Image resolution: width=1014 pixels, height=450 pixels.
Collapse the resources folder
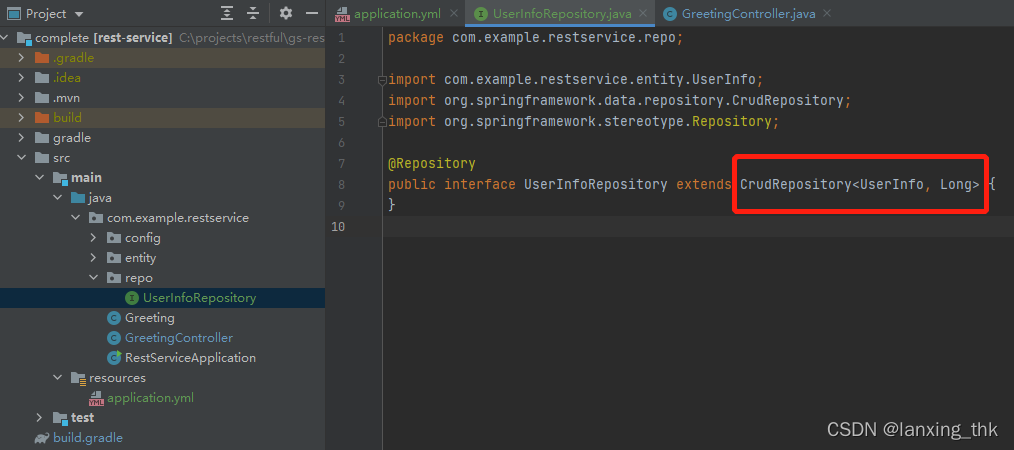coord(58,378)
